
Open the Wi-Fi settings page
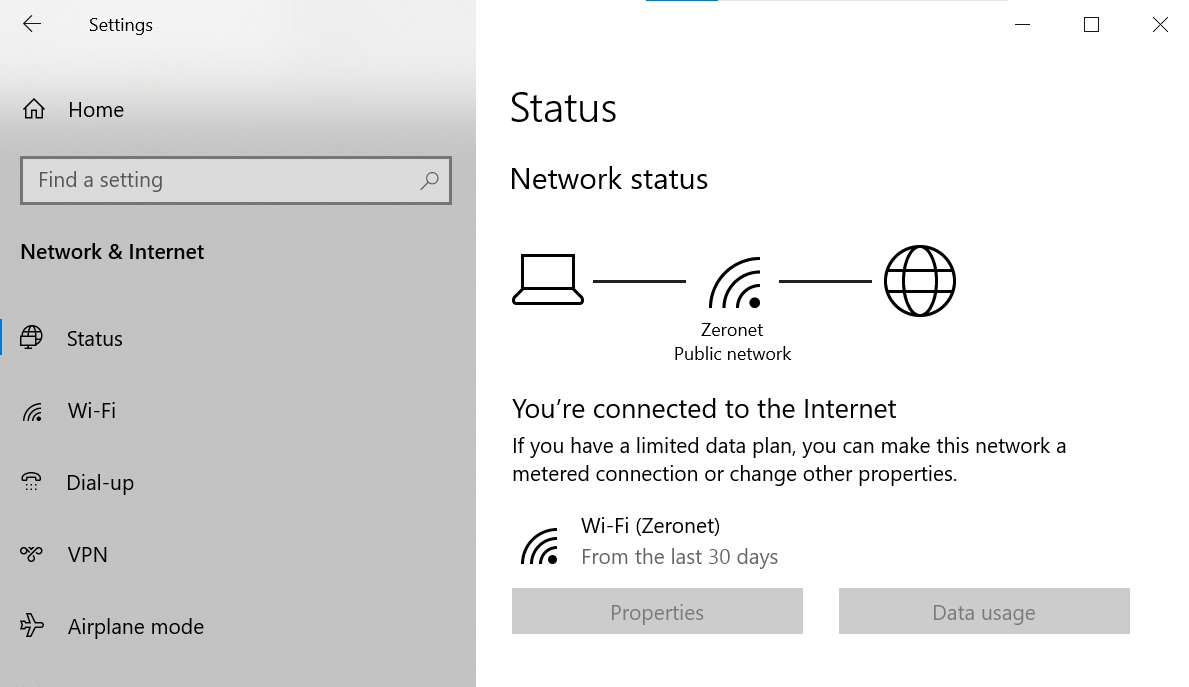[x=92, y=411]
